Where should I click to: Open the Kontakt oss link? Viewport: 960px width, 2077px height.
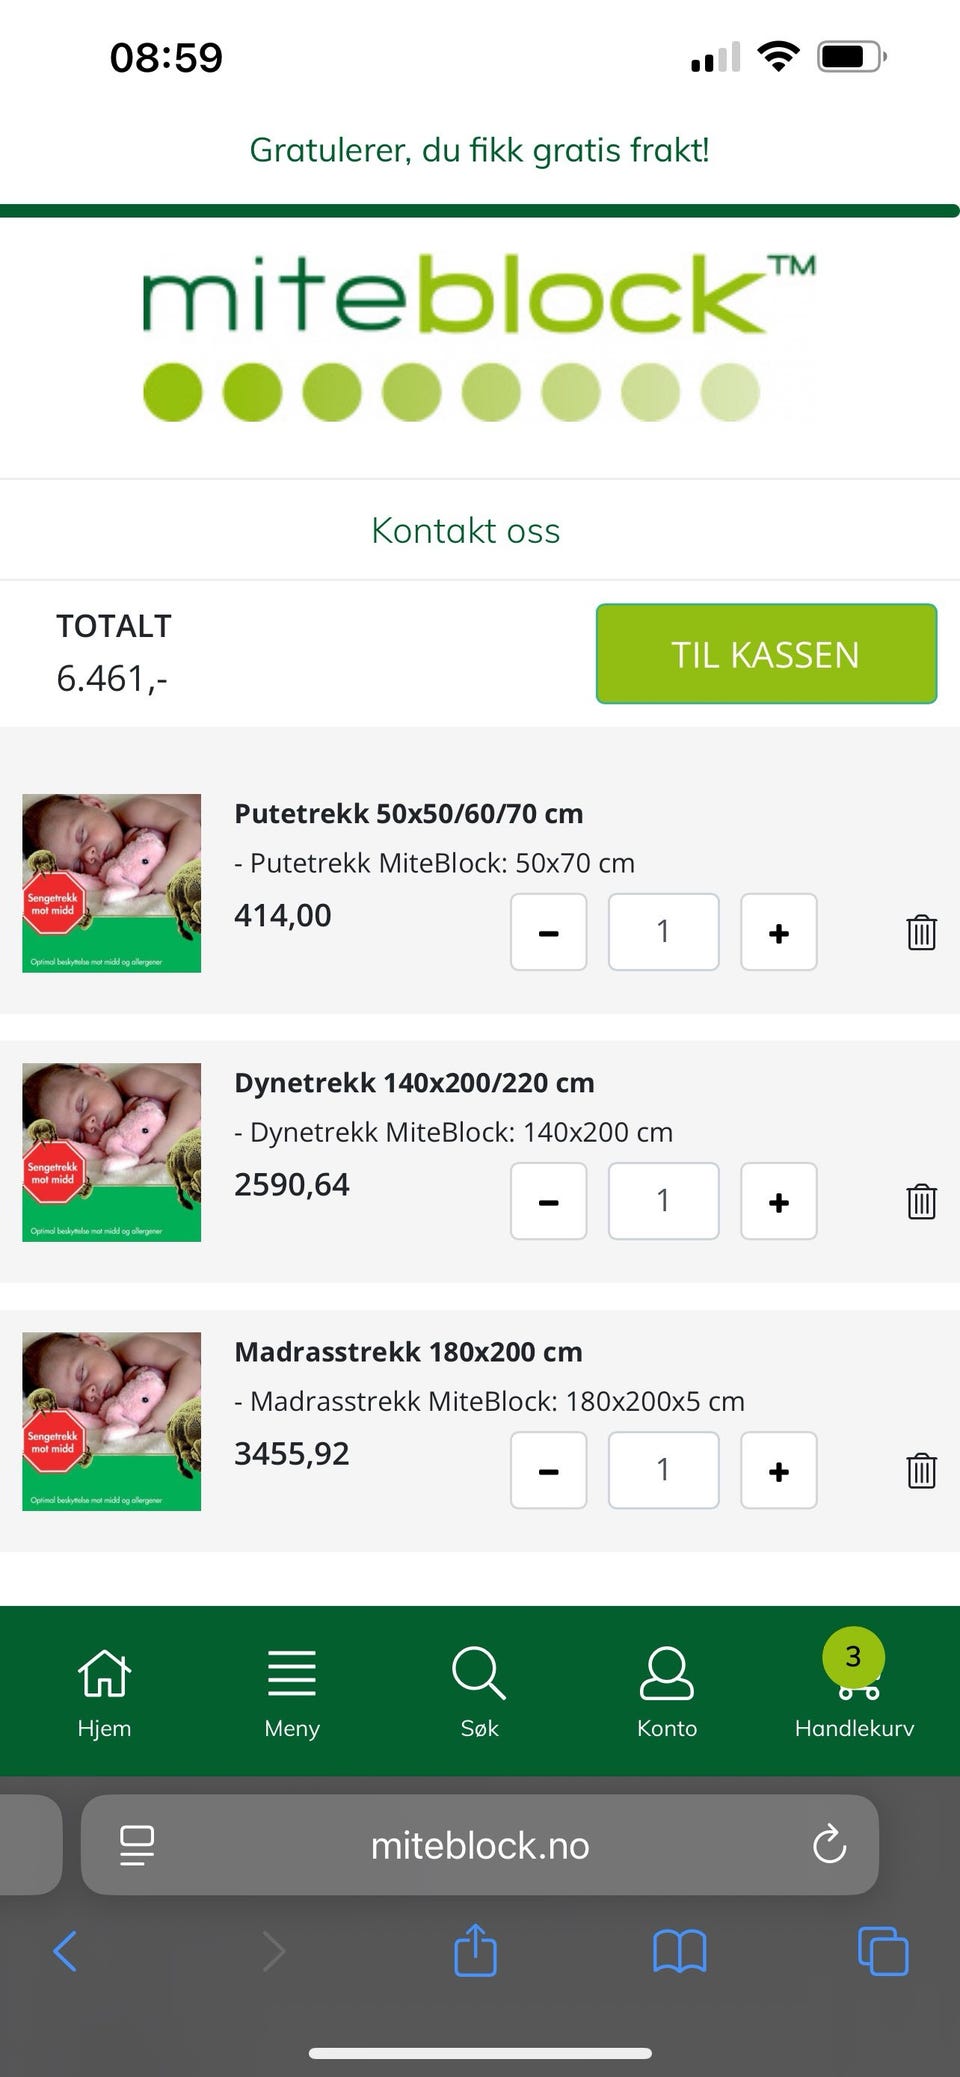pyautogui.click(x=466, y=530)
